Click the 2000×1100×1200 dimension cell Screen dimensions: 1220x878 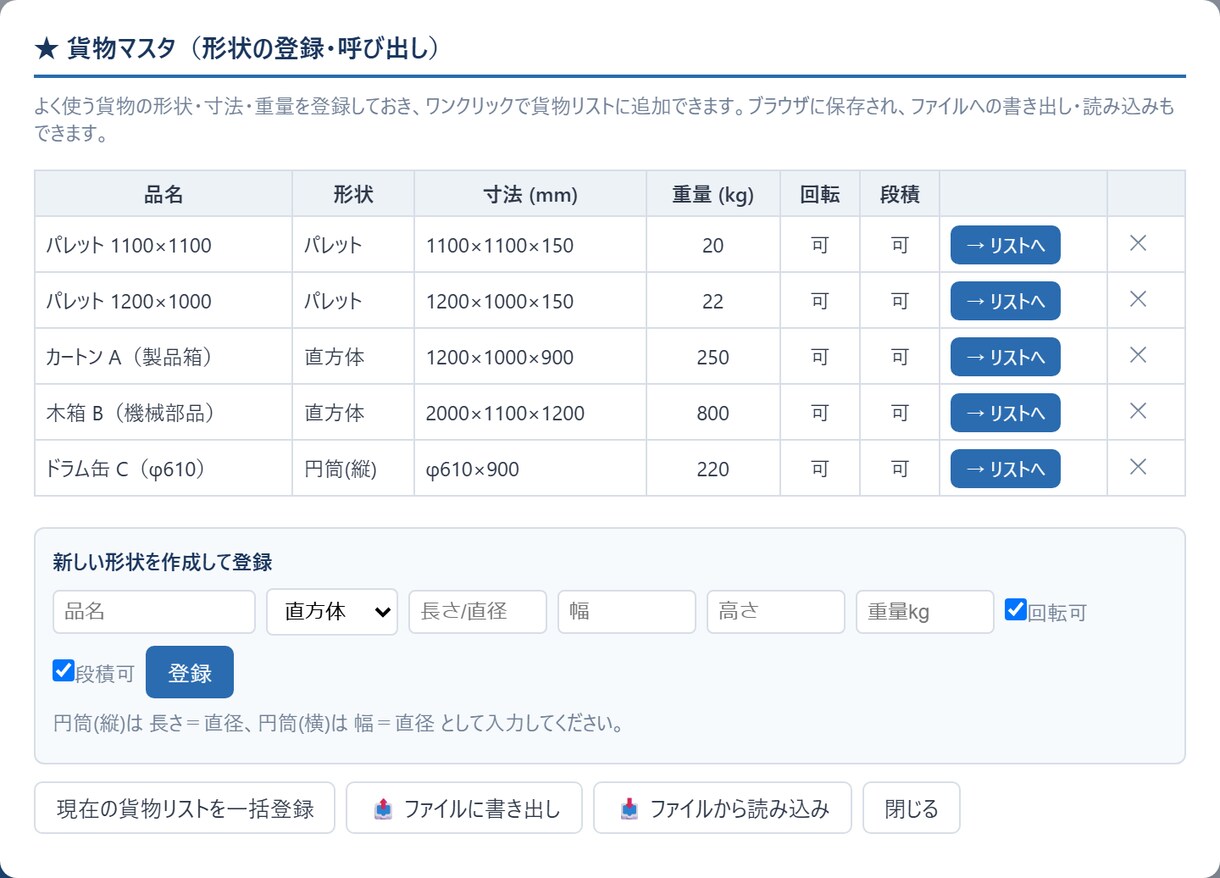click(x=530, y=413)
